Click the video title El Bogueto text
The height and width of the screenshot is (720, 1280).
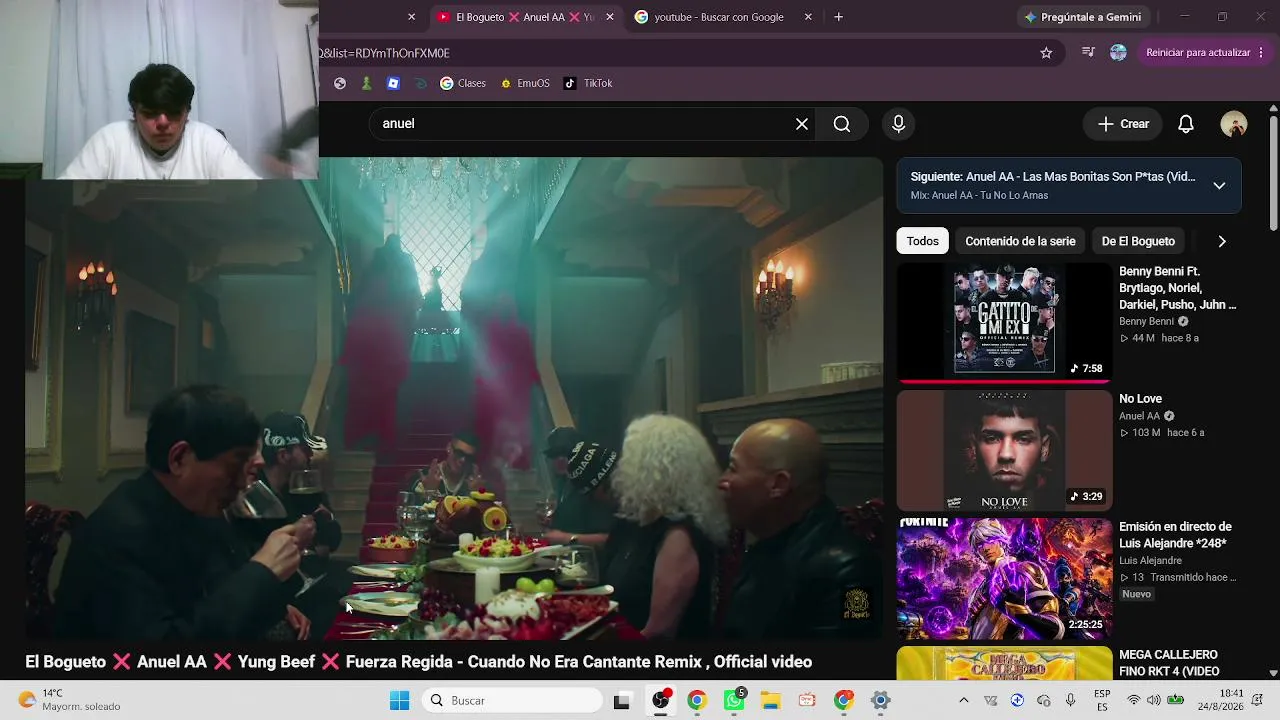(x=418, y=662)
